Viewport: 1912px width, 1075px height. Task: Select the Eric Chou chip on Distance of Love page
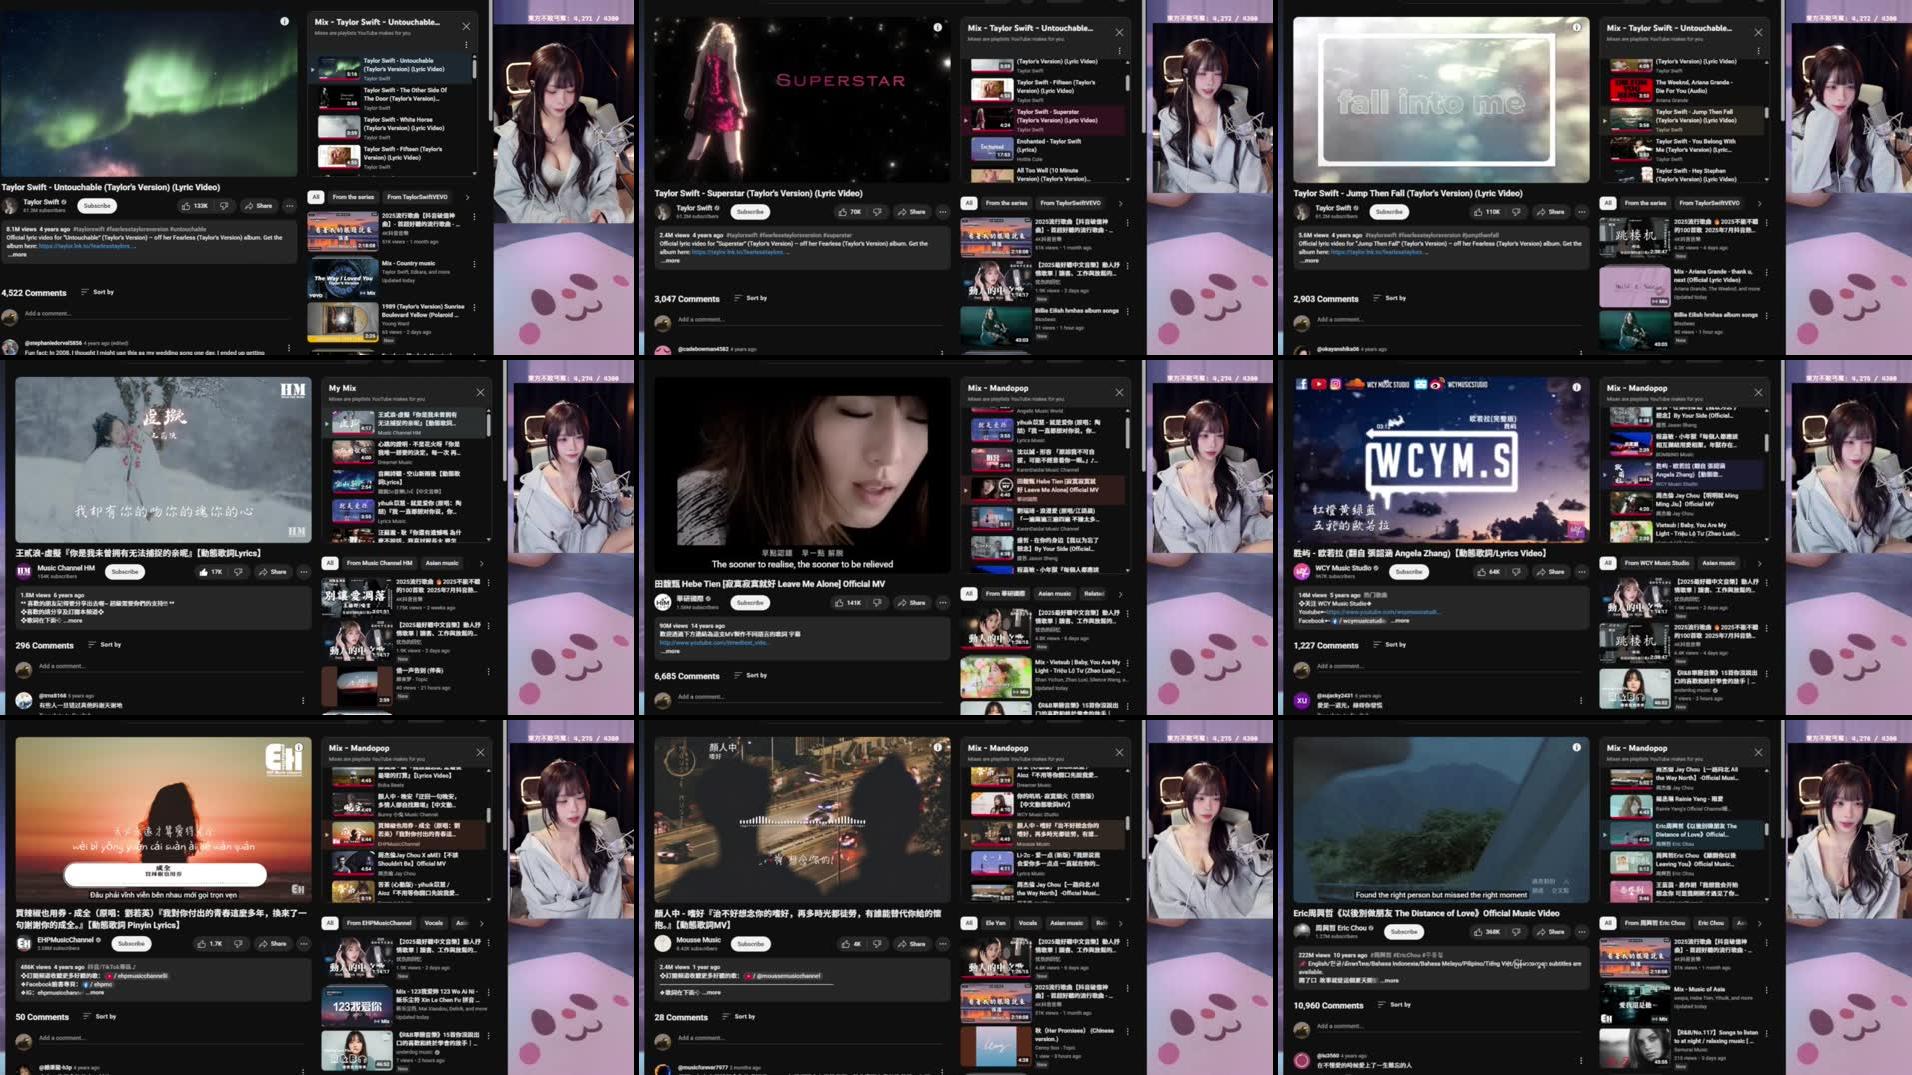click(1711, 923)
